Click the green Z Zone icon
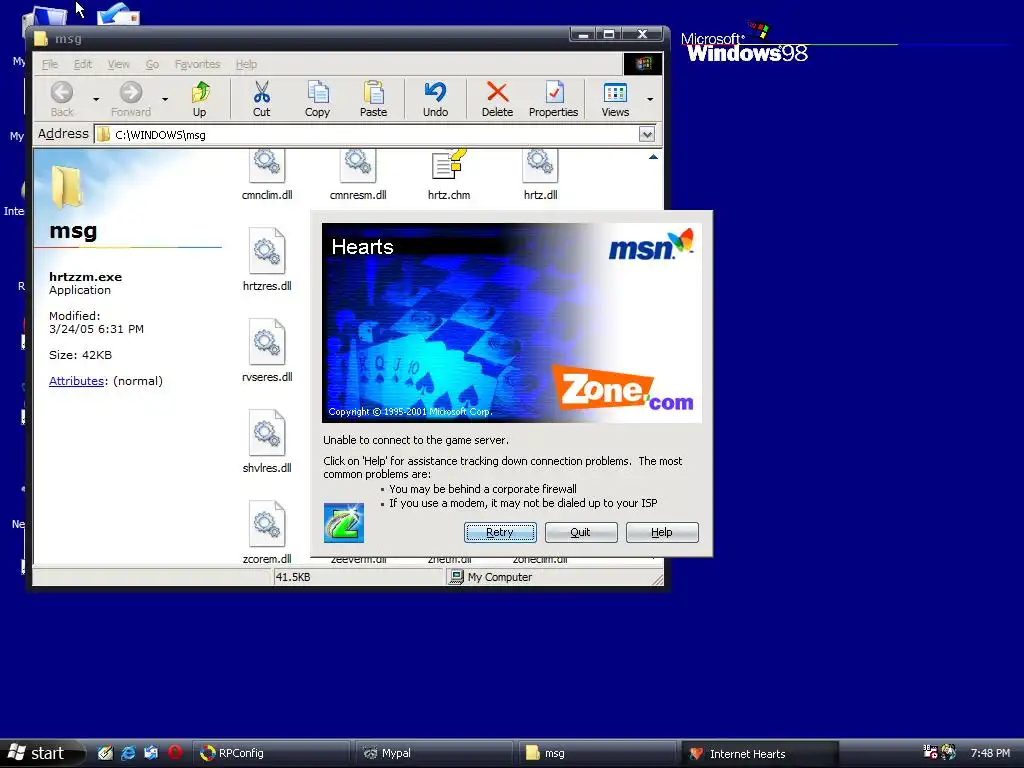The image size is (1024, 768). coord(344,522)
